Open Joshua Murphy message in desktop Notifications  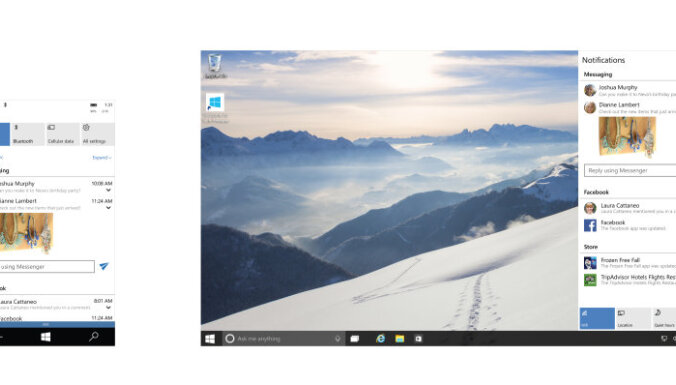point(629,90)
